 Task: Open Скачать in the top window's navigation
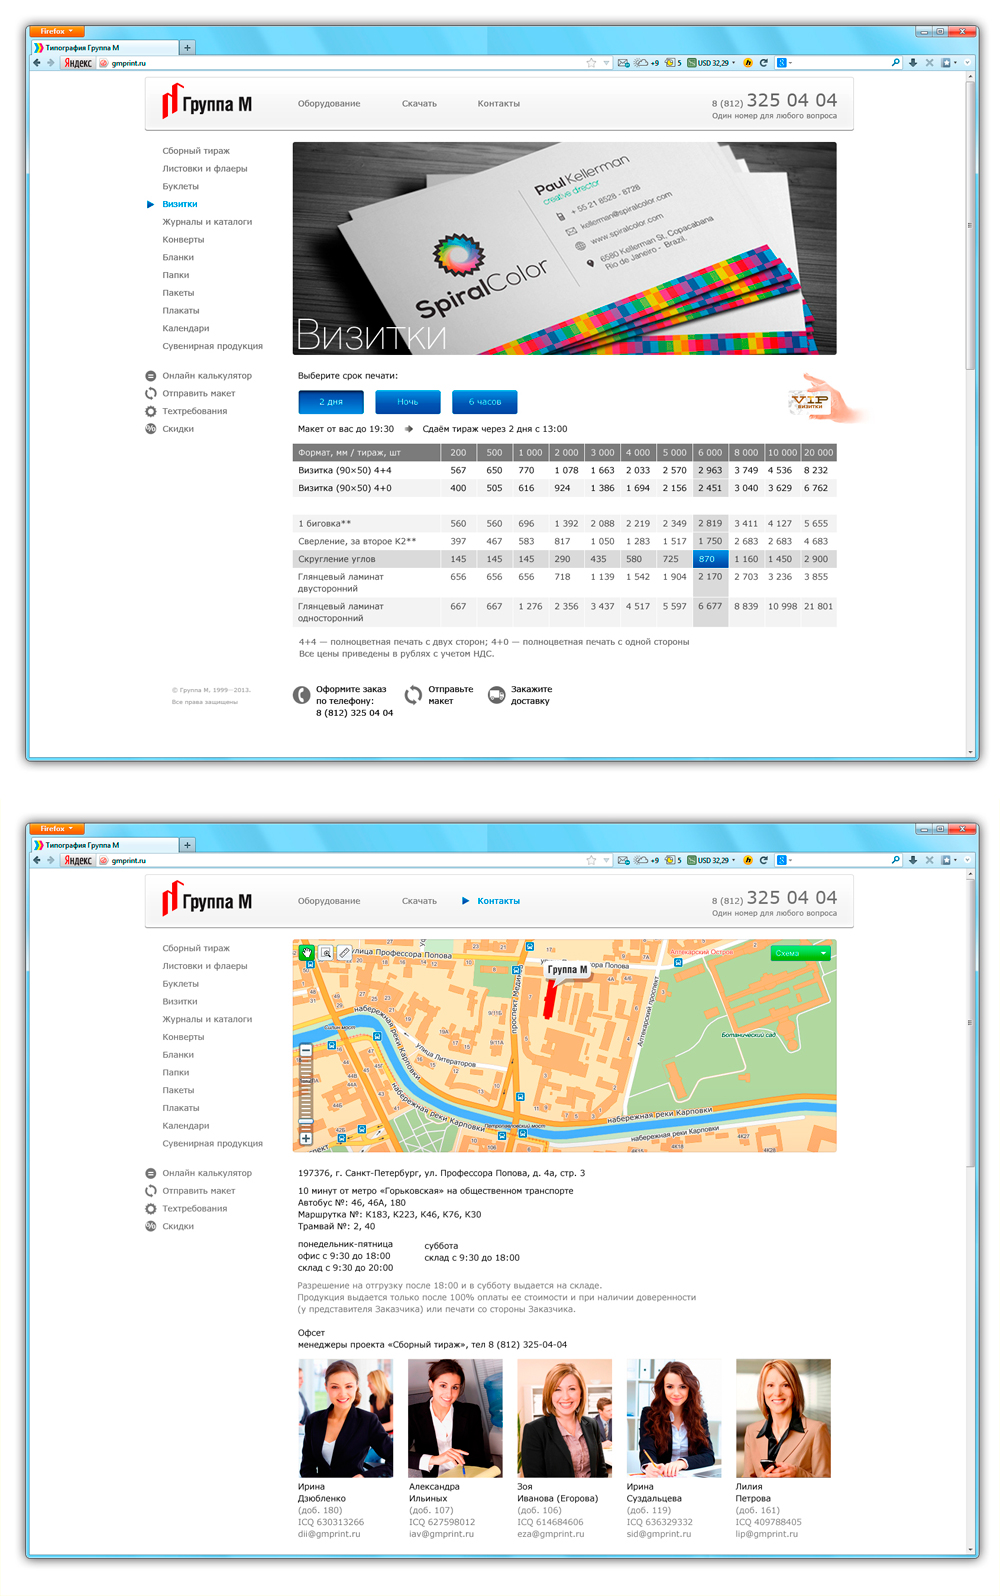(419, 104)
